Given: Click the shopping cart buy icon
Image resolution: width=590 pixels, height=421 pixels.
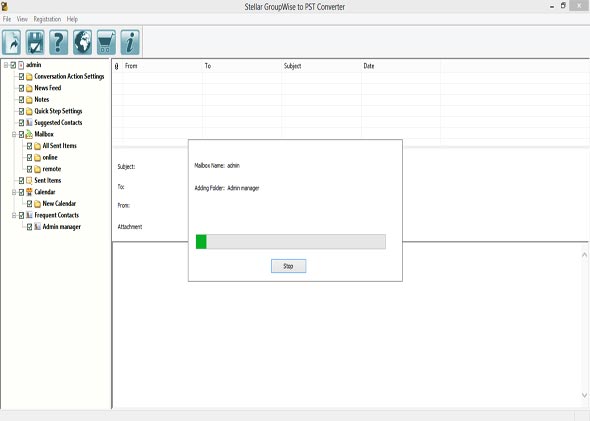Looking at the screenshot, I should (106, 42).
